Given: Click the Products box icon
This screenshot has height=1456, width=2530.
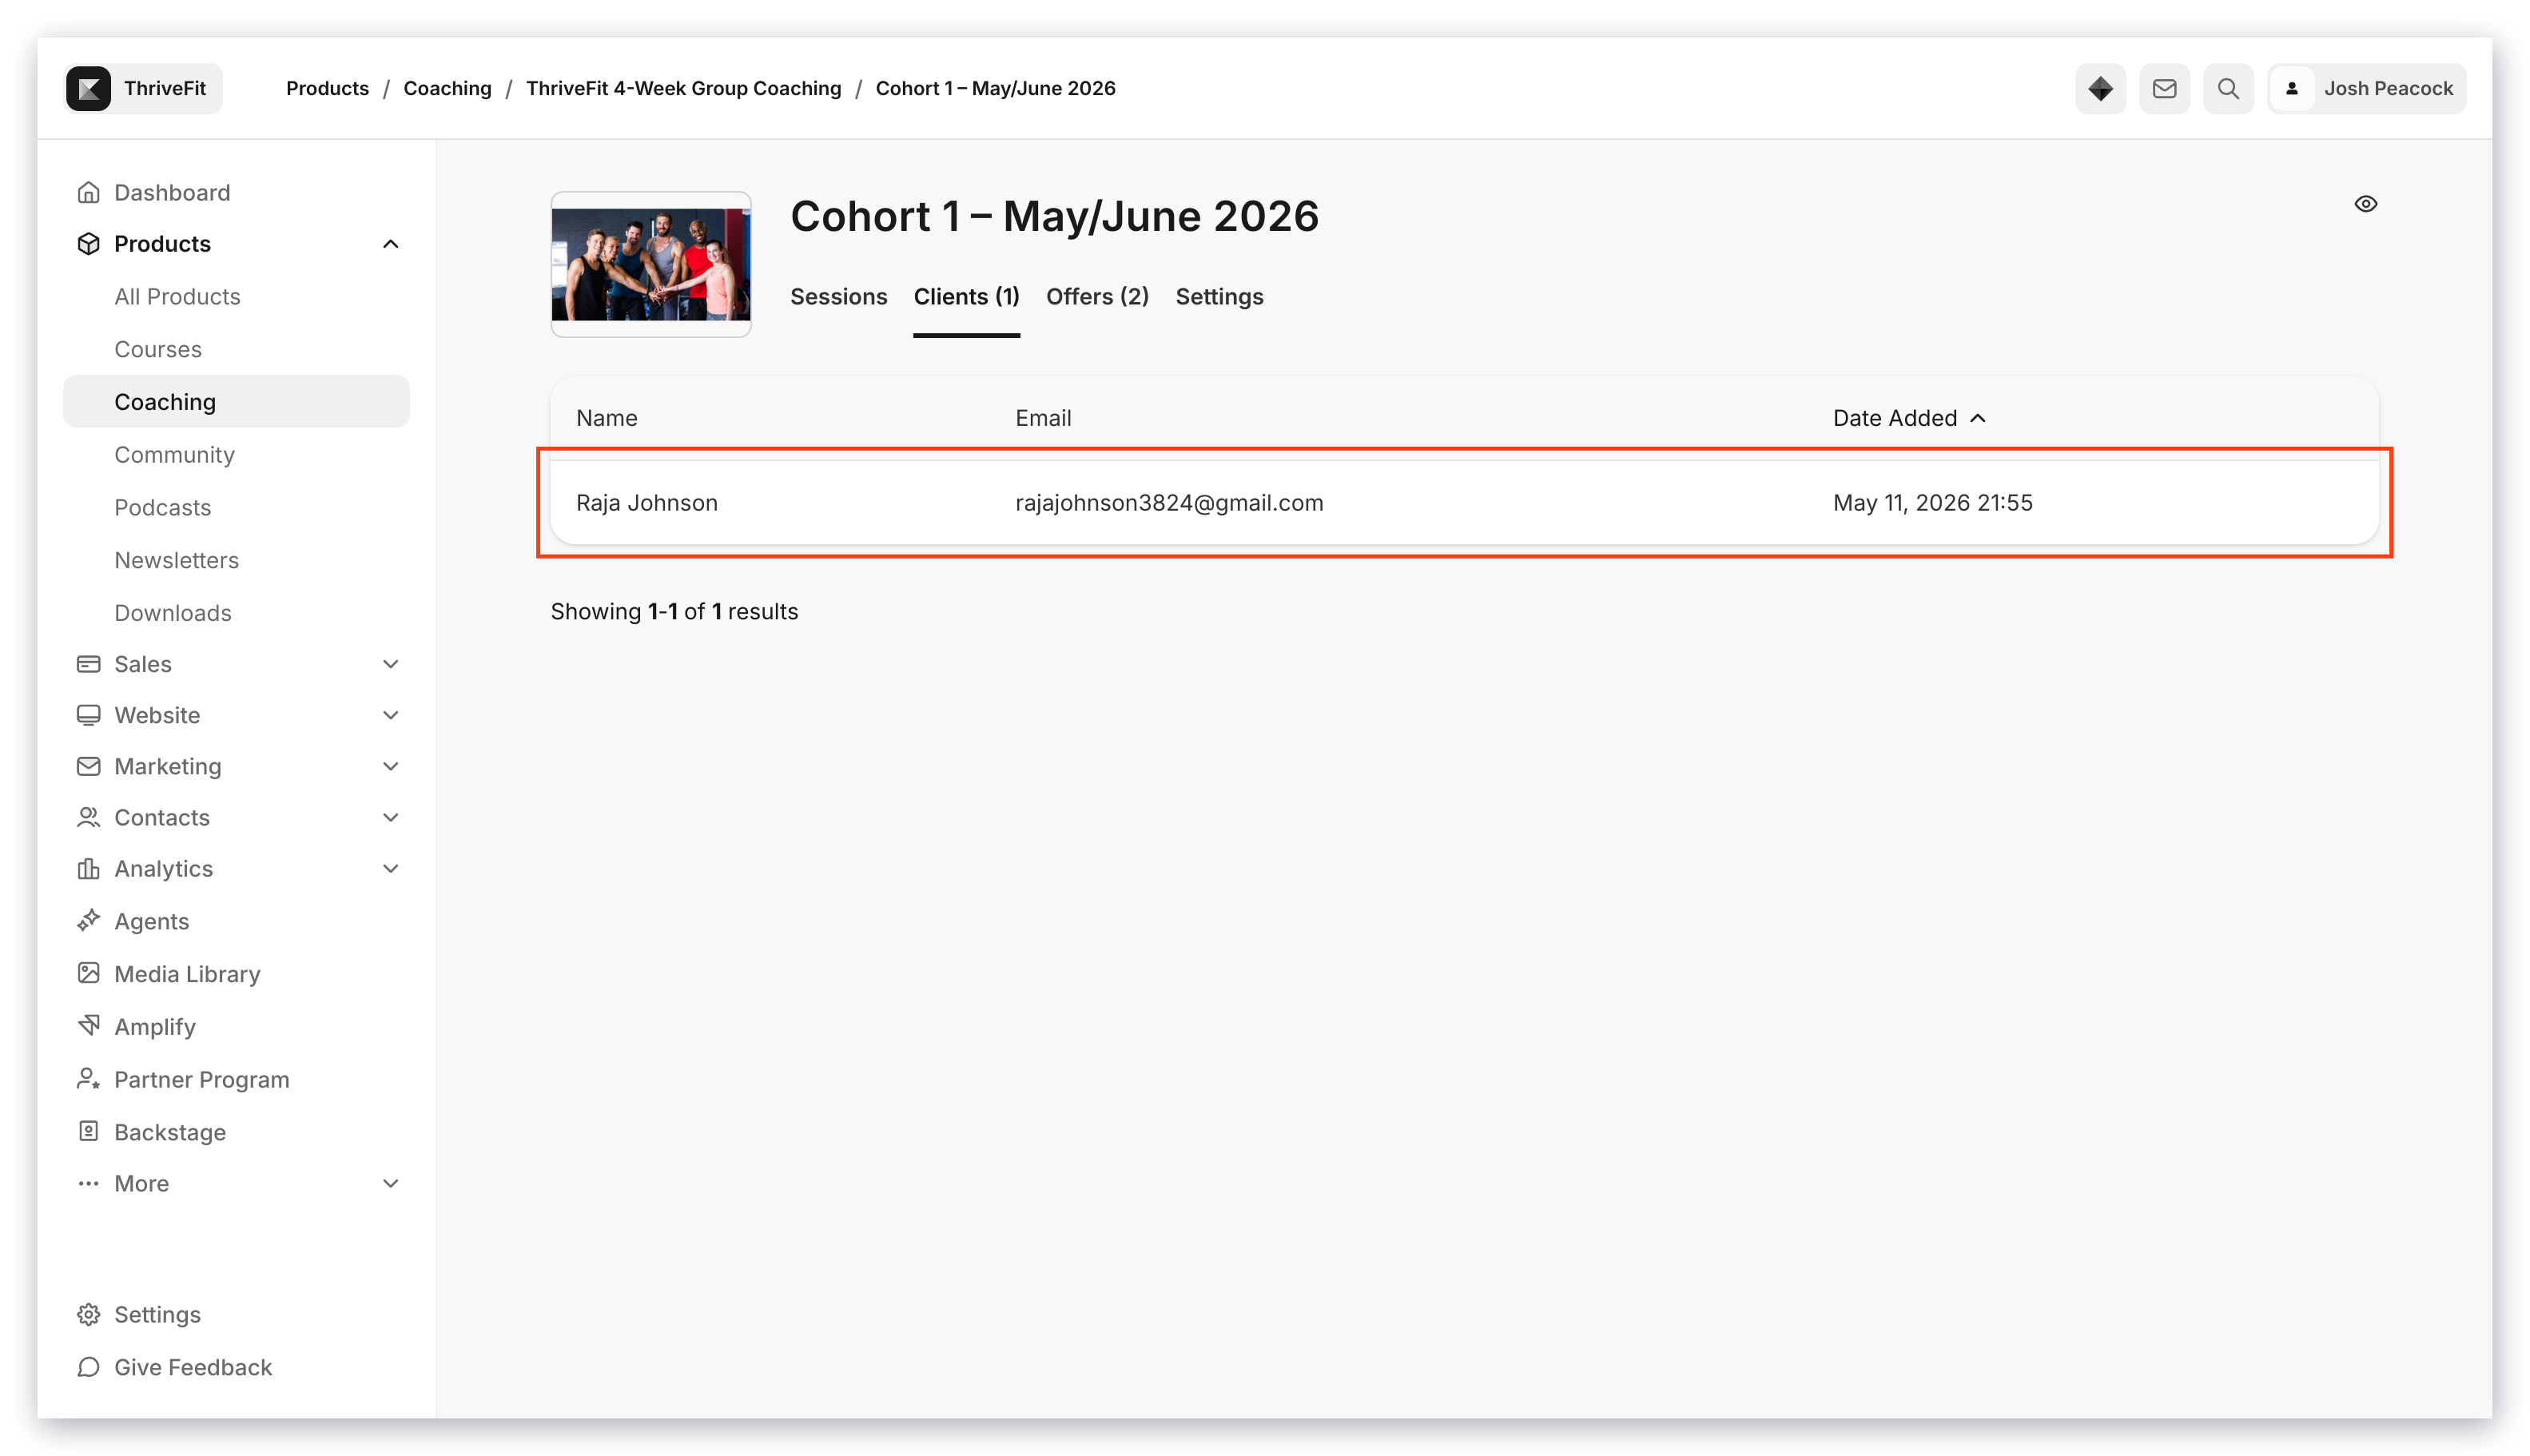Looking at the screenshot, I should click(x=88, y=244).
